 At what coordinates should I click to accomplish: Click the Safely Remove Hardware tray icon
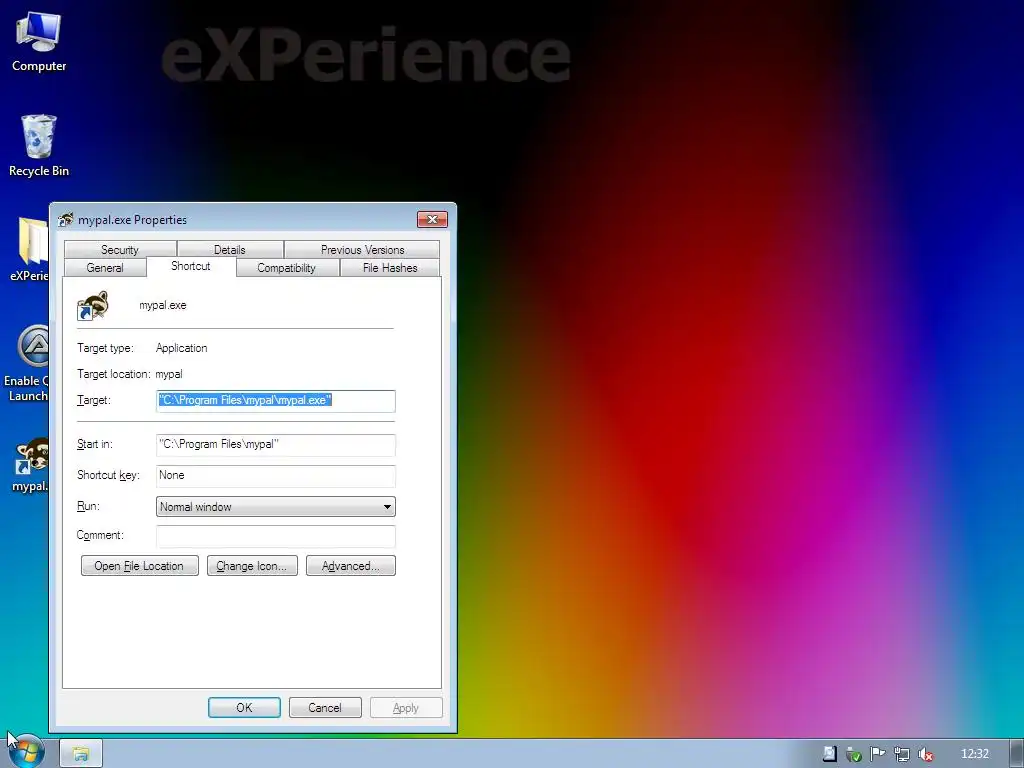point(854,754)
